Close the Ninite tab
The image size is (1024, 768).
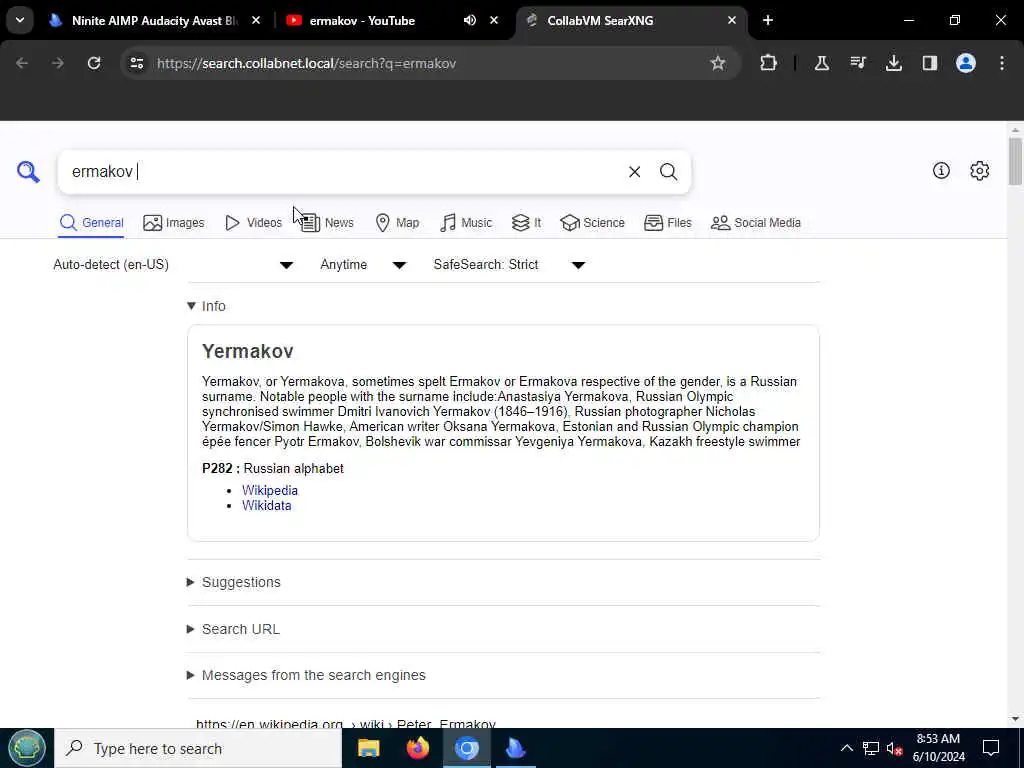click(256, 21)
